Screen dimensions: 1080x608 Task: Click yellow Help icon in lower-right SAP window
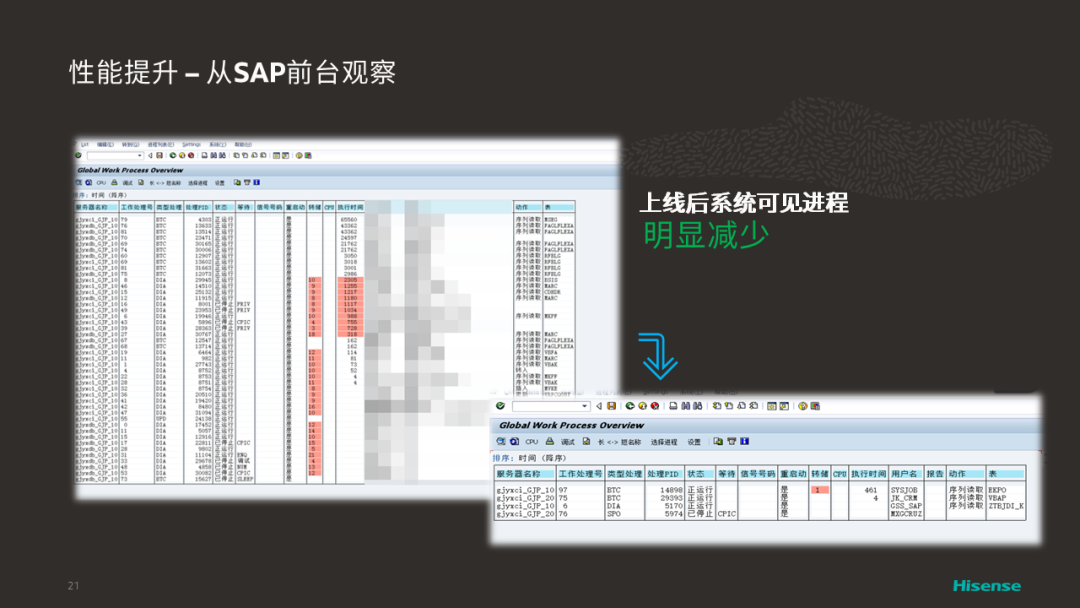[802, 406]
